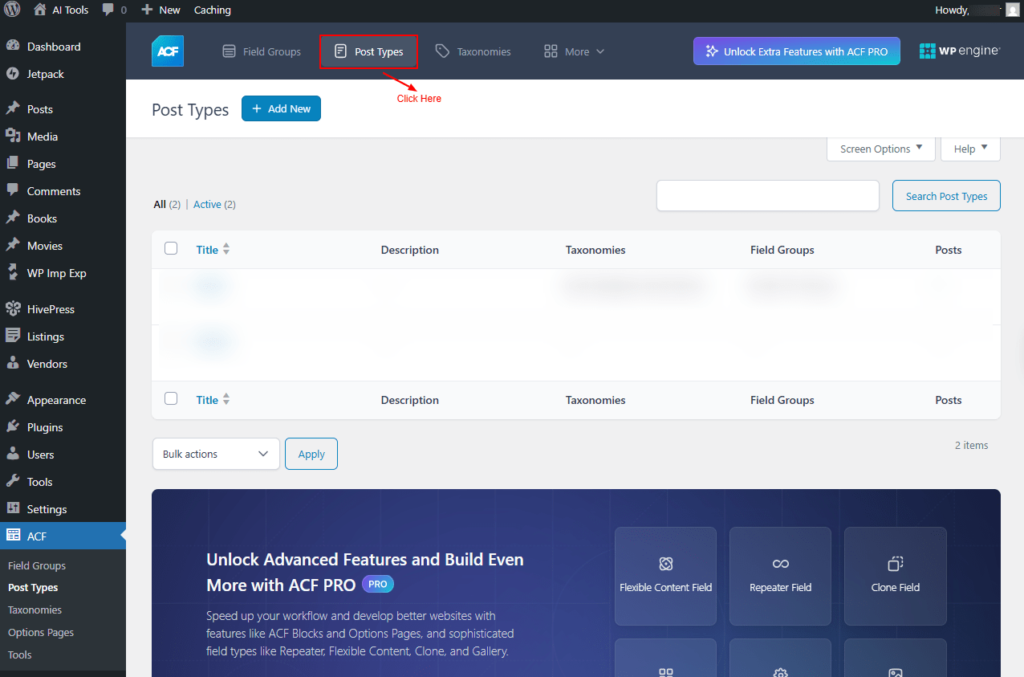Tick the select-all checkbox in table header

pos(171,249)
